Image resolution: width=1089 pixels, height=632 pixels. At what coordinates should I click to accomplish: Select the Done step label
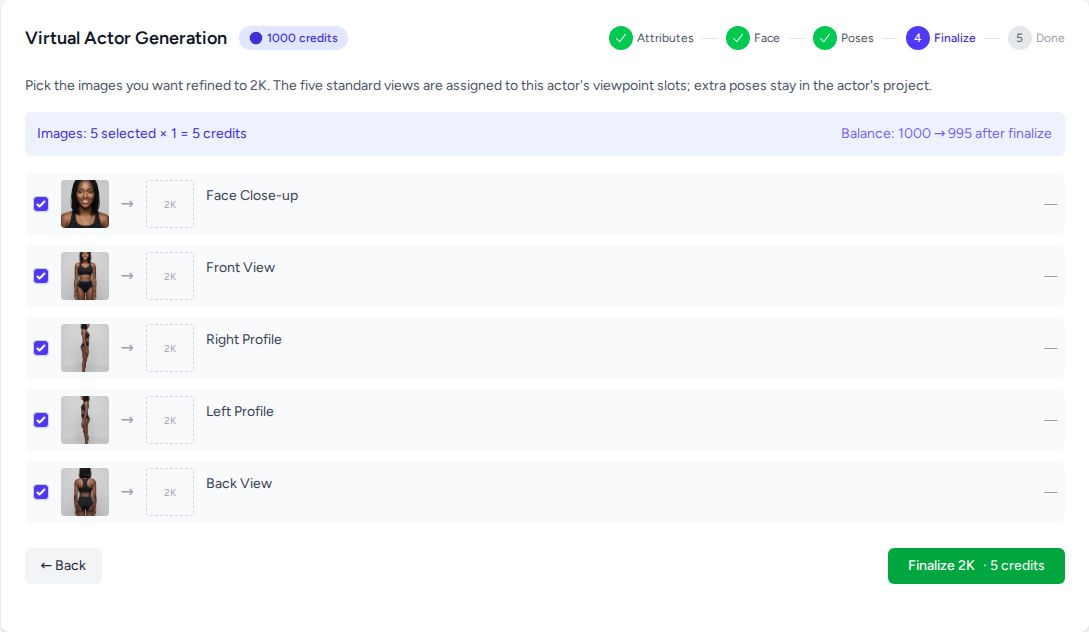point(1050,38)
